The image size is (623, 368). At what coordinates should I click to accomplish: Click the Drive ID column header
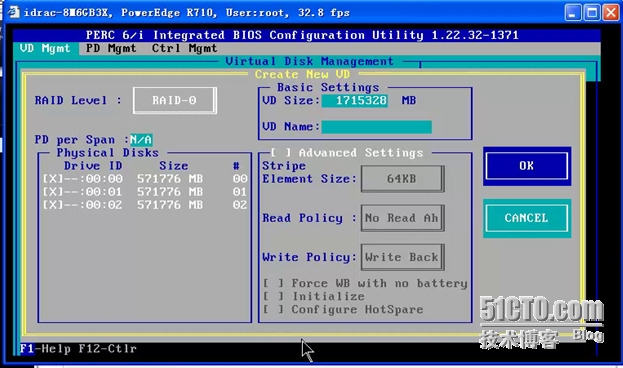pyautogui.click(x=93, y=166)
